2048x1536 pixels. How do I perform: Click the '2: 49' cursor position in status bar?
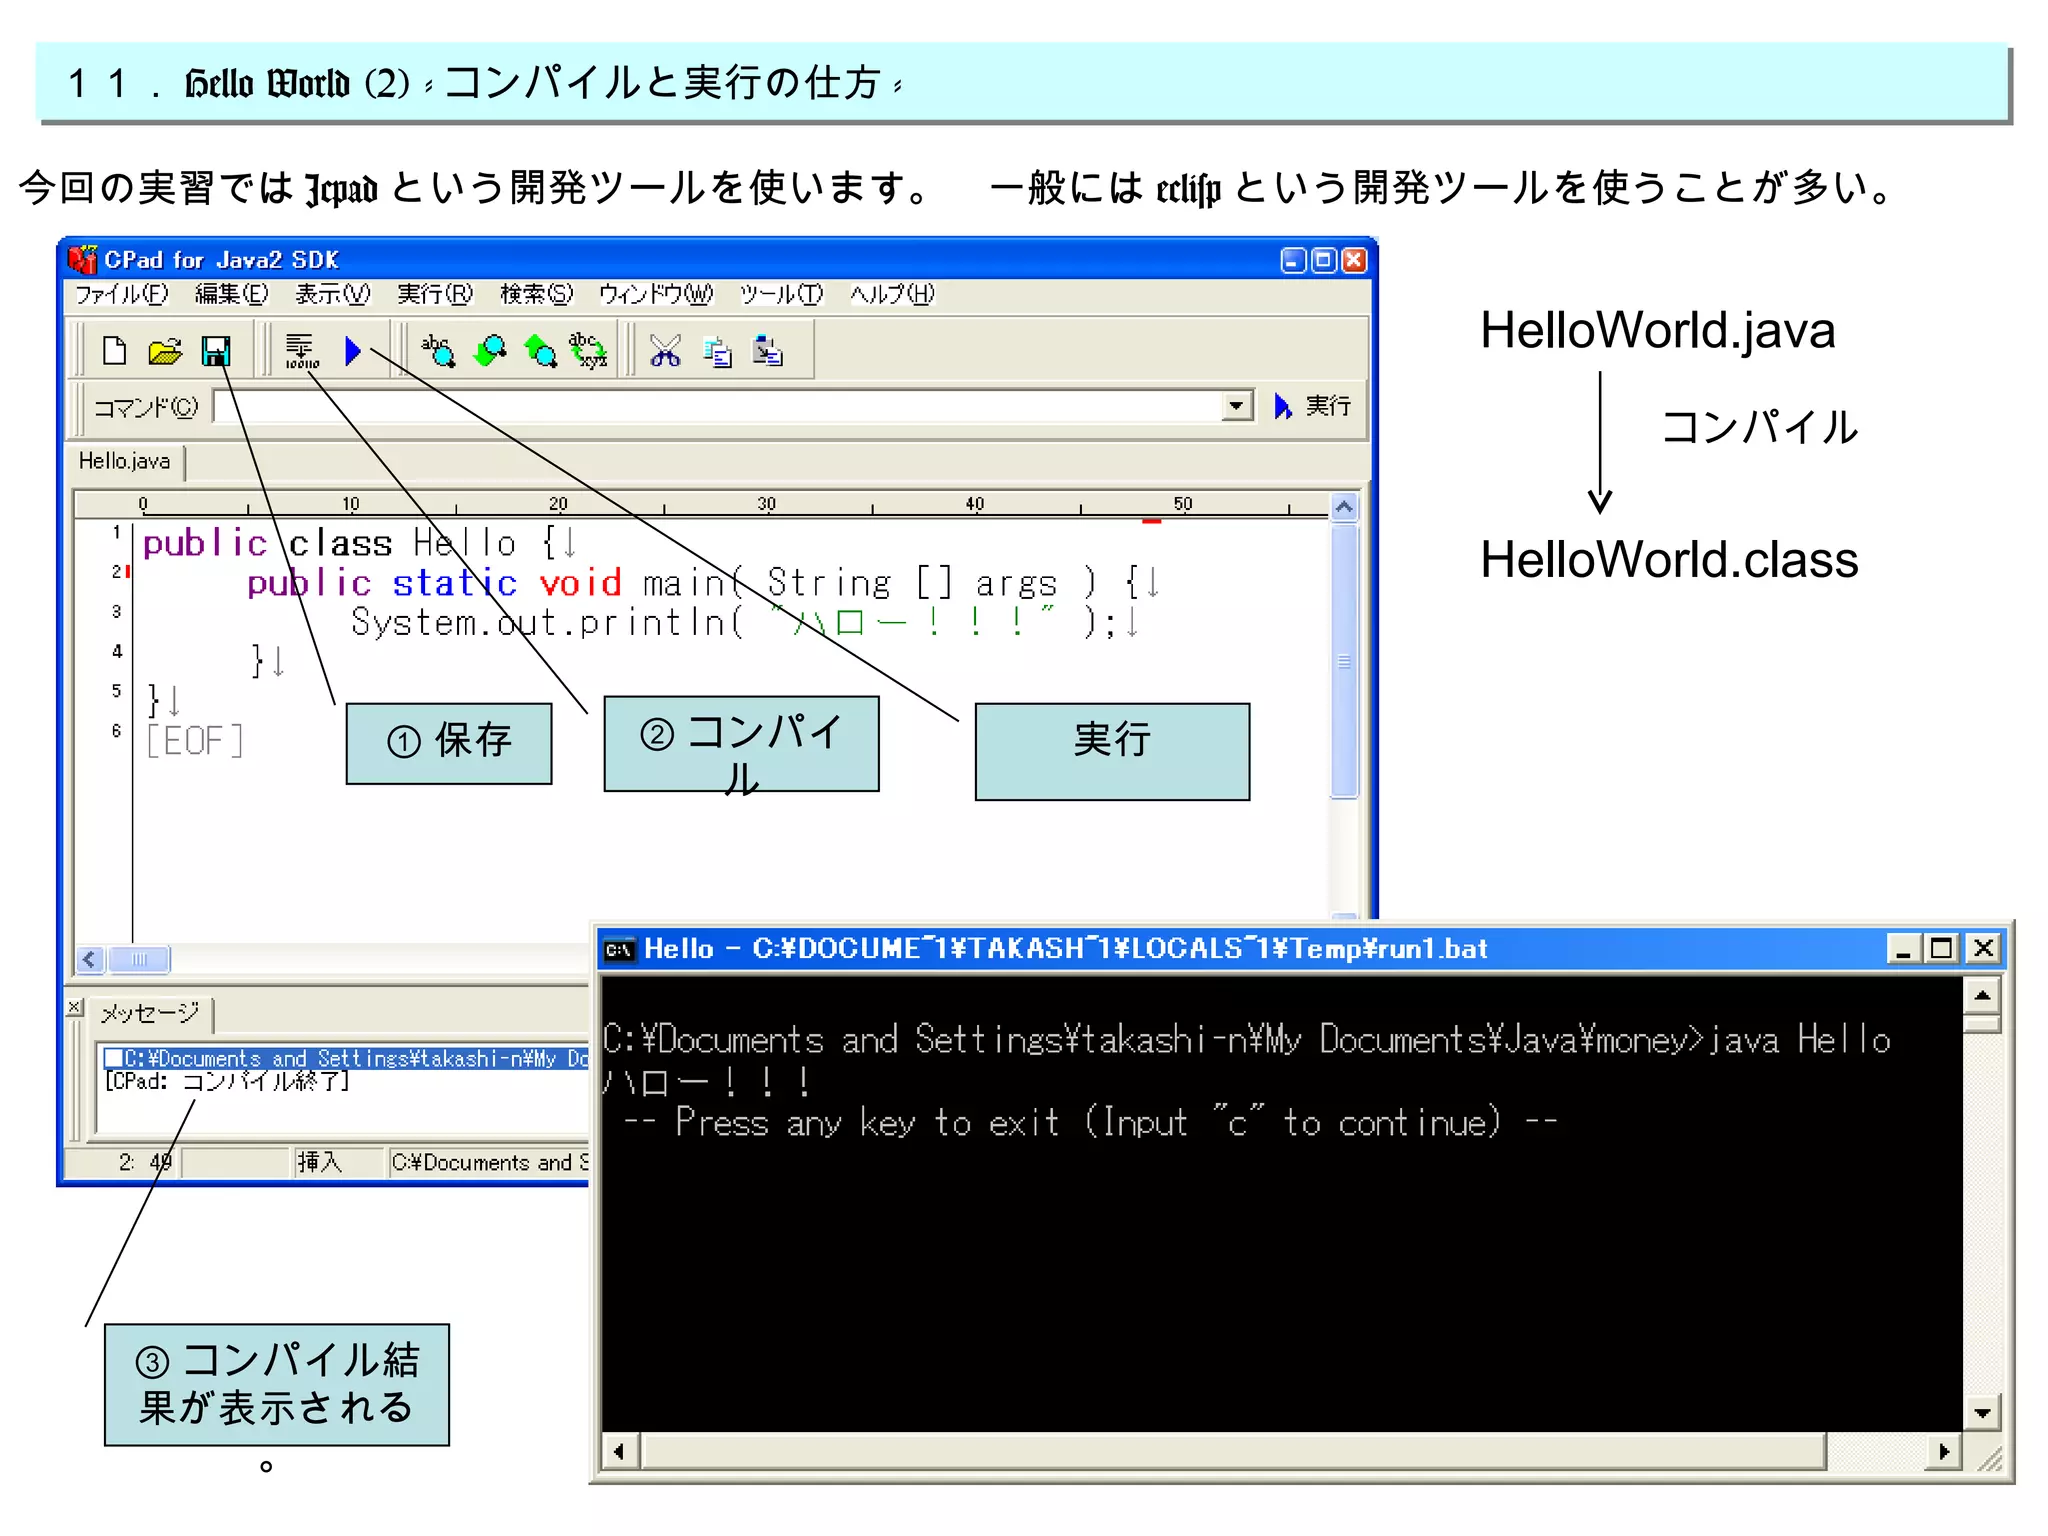pyautogui.click(x=145, y=1162)
